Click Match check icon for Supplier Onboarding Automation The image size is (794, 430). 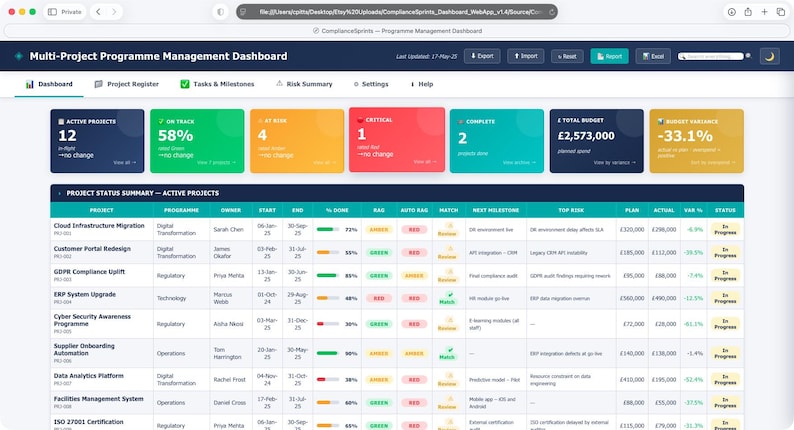pos(450,350)
